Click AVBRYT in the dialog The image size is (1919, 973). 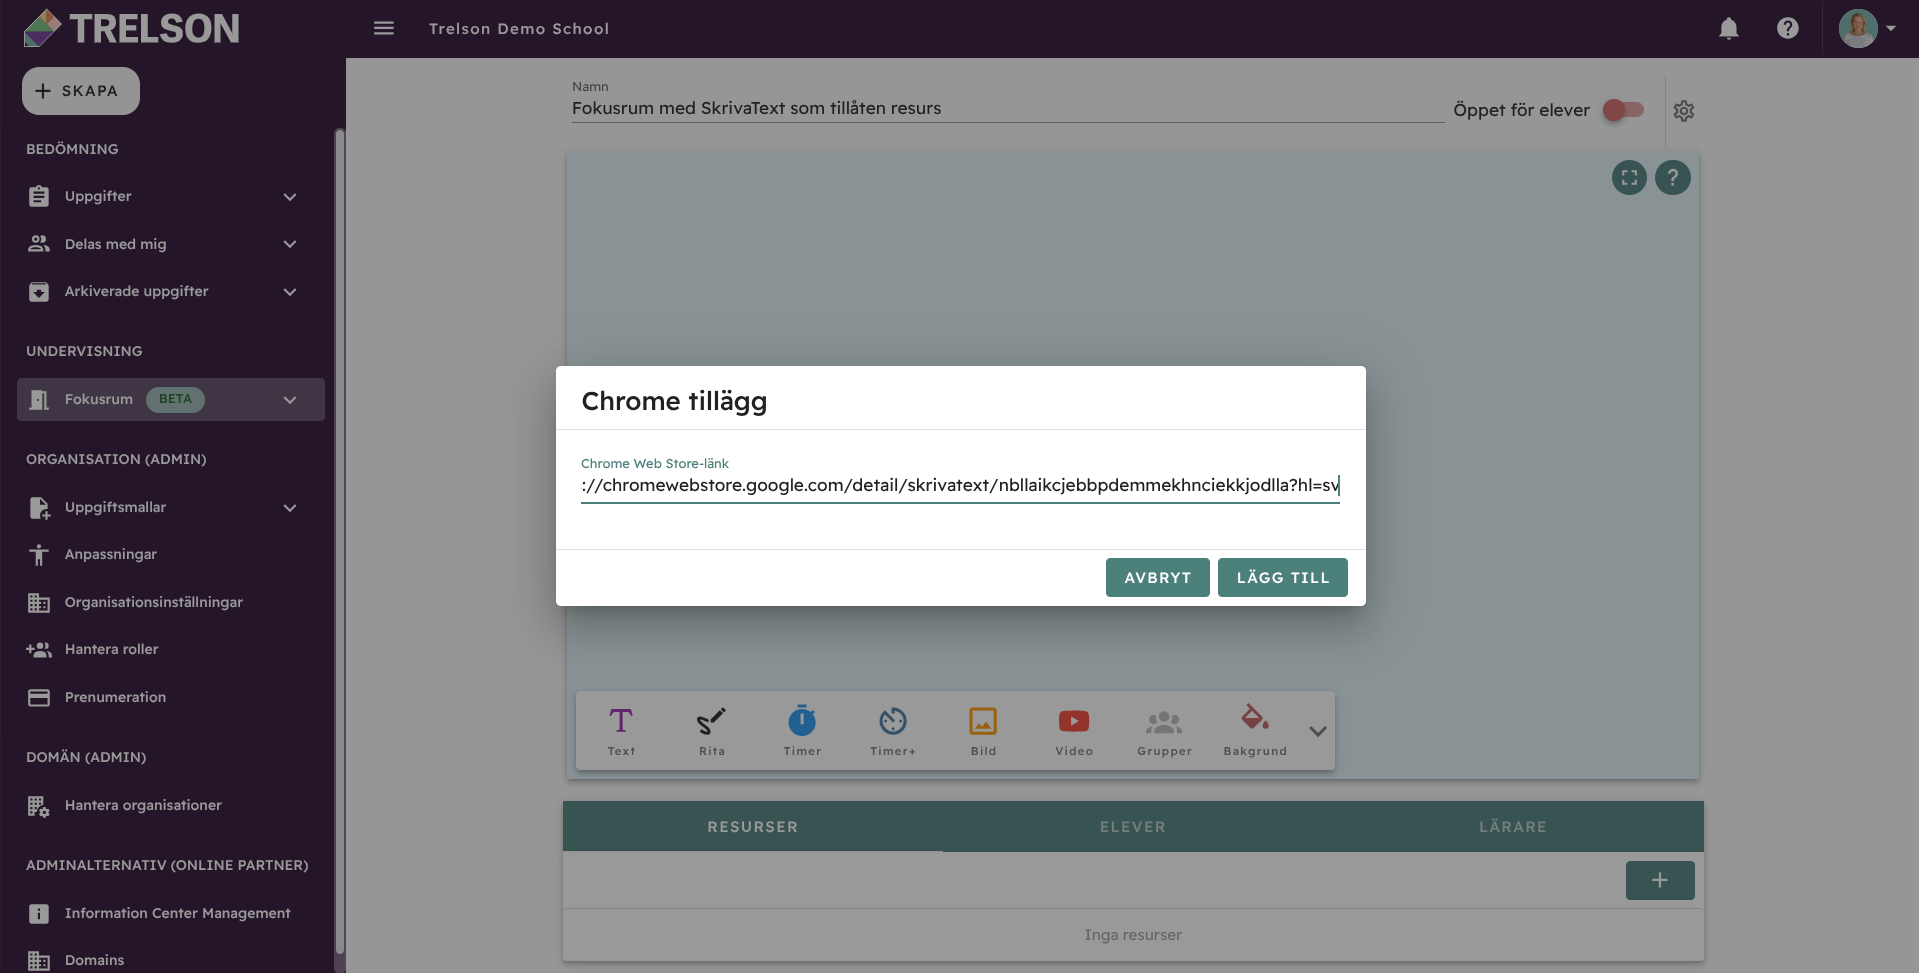(1158, 577)
